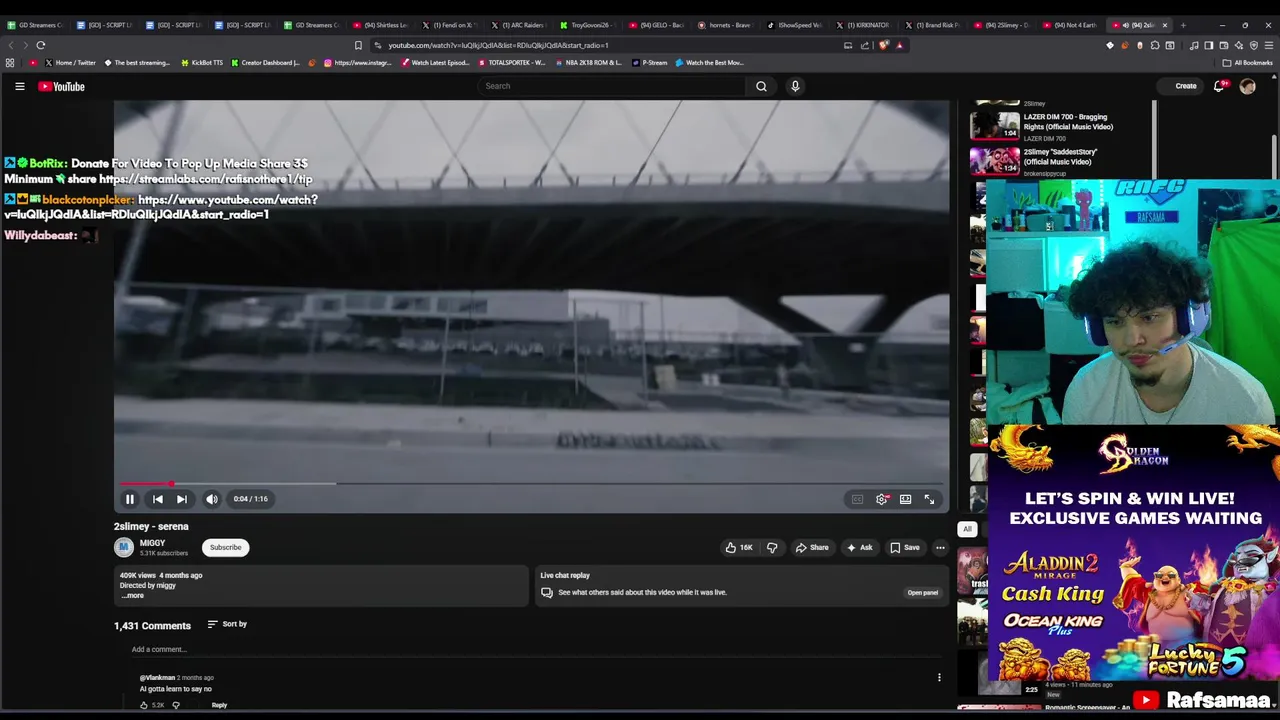Open YouTube notifications bell
The width and height of the screenshot is (1280, 720).
1218,86
